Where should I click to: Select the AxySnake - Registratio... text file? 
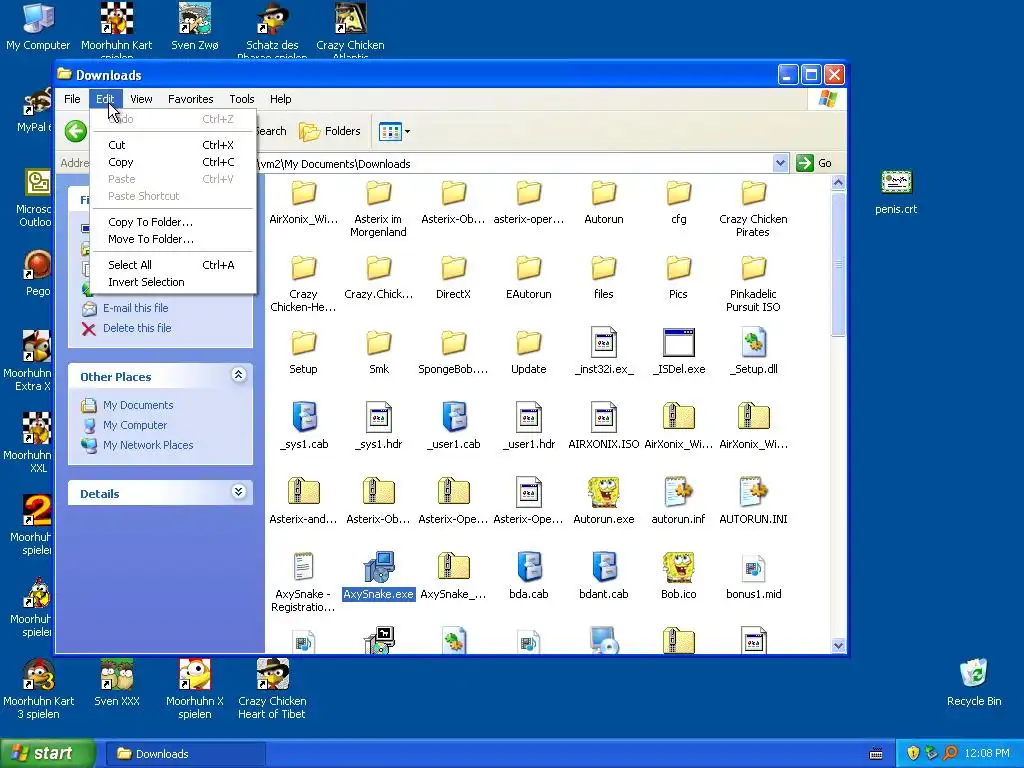pos(304,583)
